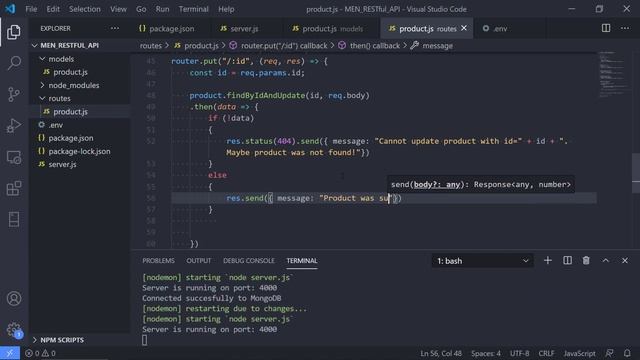640x360 pixels.
Task: Select the Terminal panel tab
Action: click(302, 260)
